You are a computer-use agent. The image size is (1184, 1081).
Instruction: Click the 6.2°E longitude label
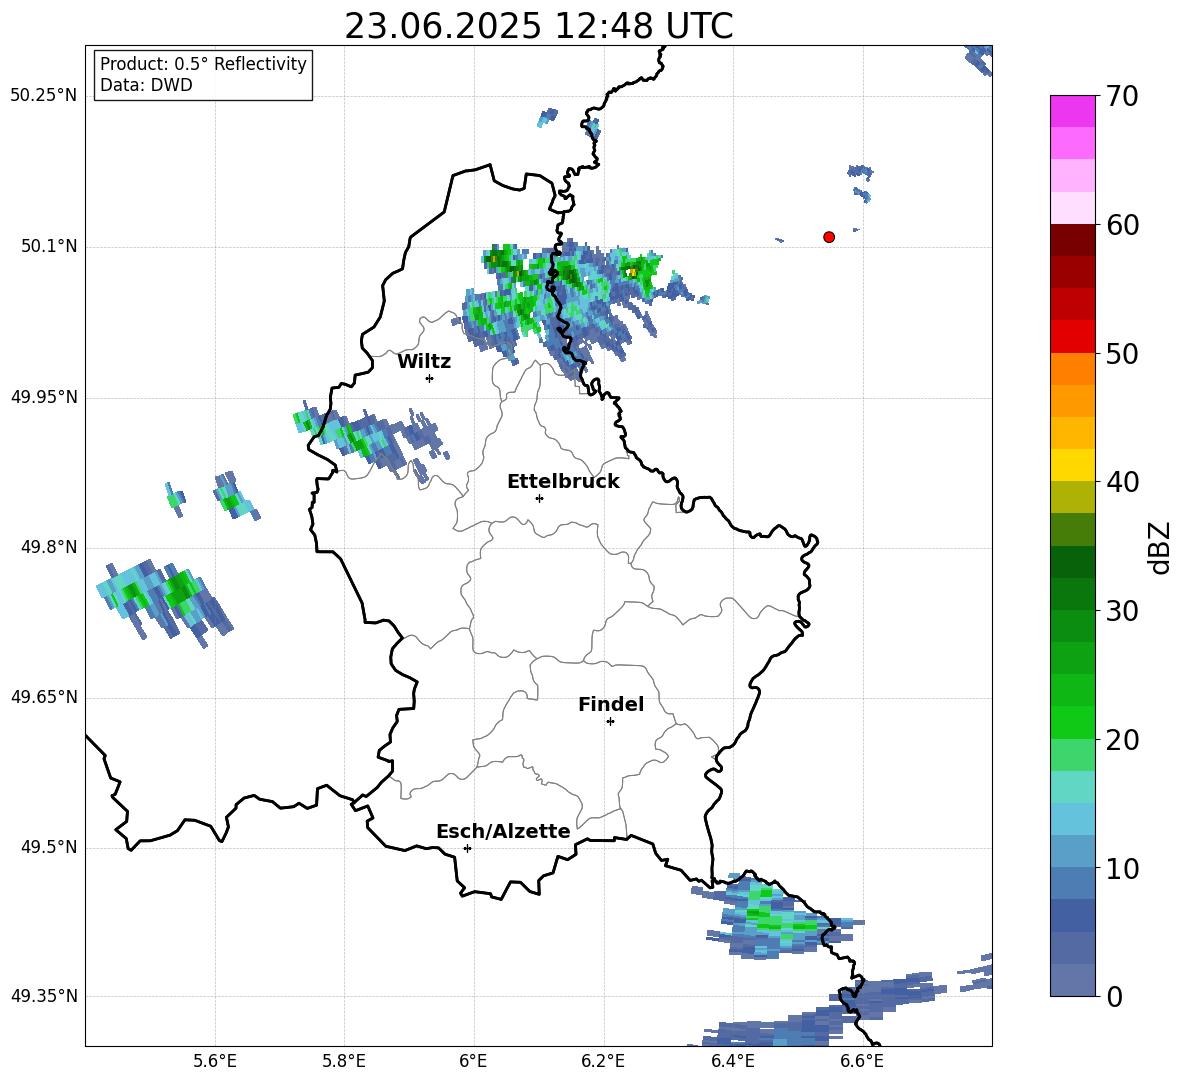(x=603, y=1061)
